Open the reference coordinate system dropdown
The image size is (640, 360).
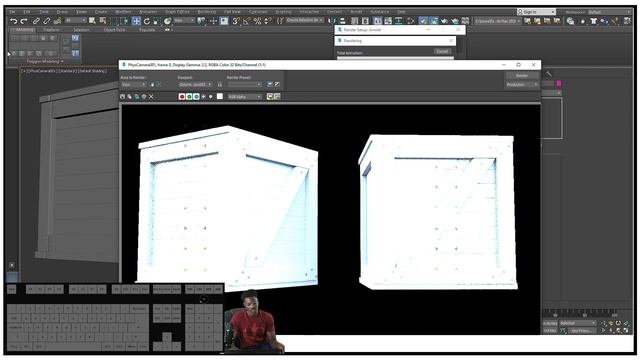click(184, 20)
